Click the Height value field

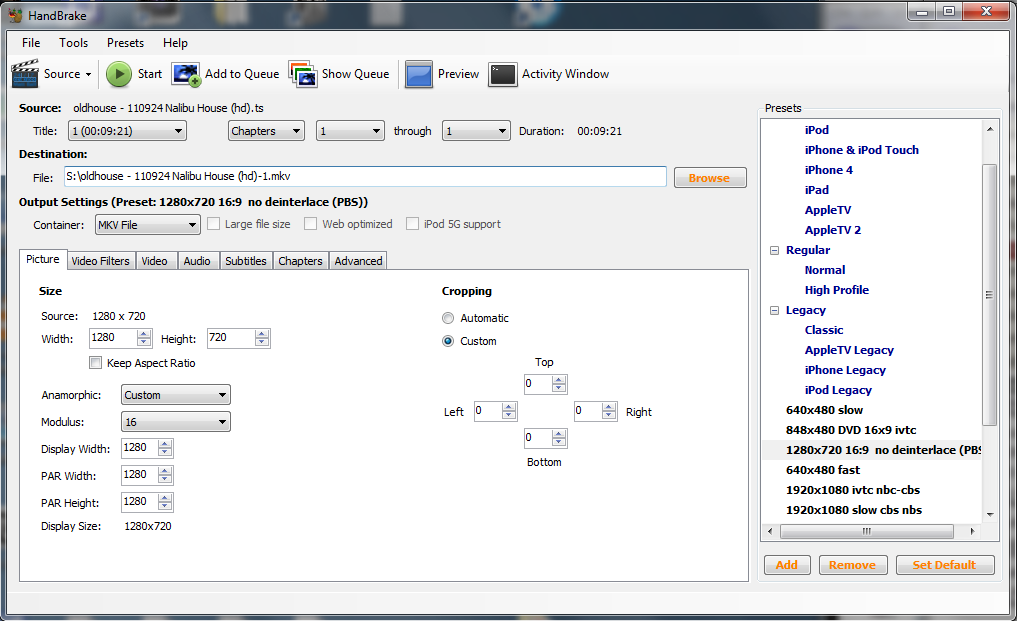239,338
